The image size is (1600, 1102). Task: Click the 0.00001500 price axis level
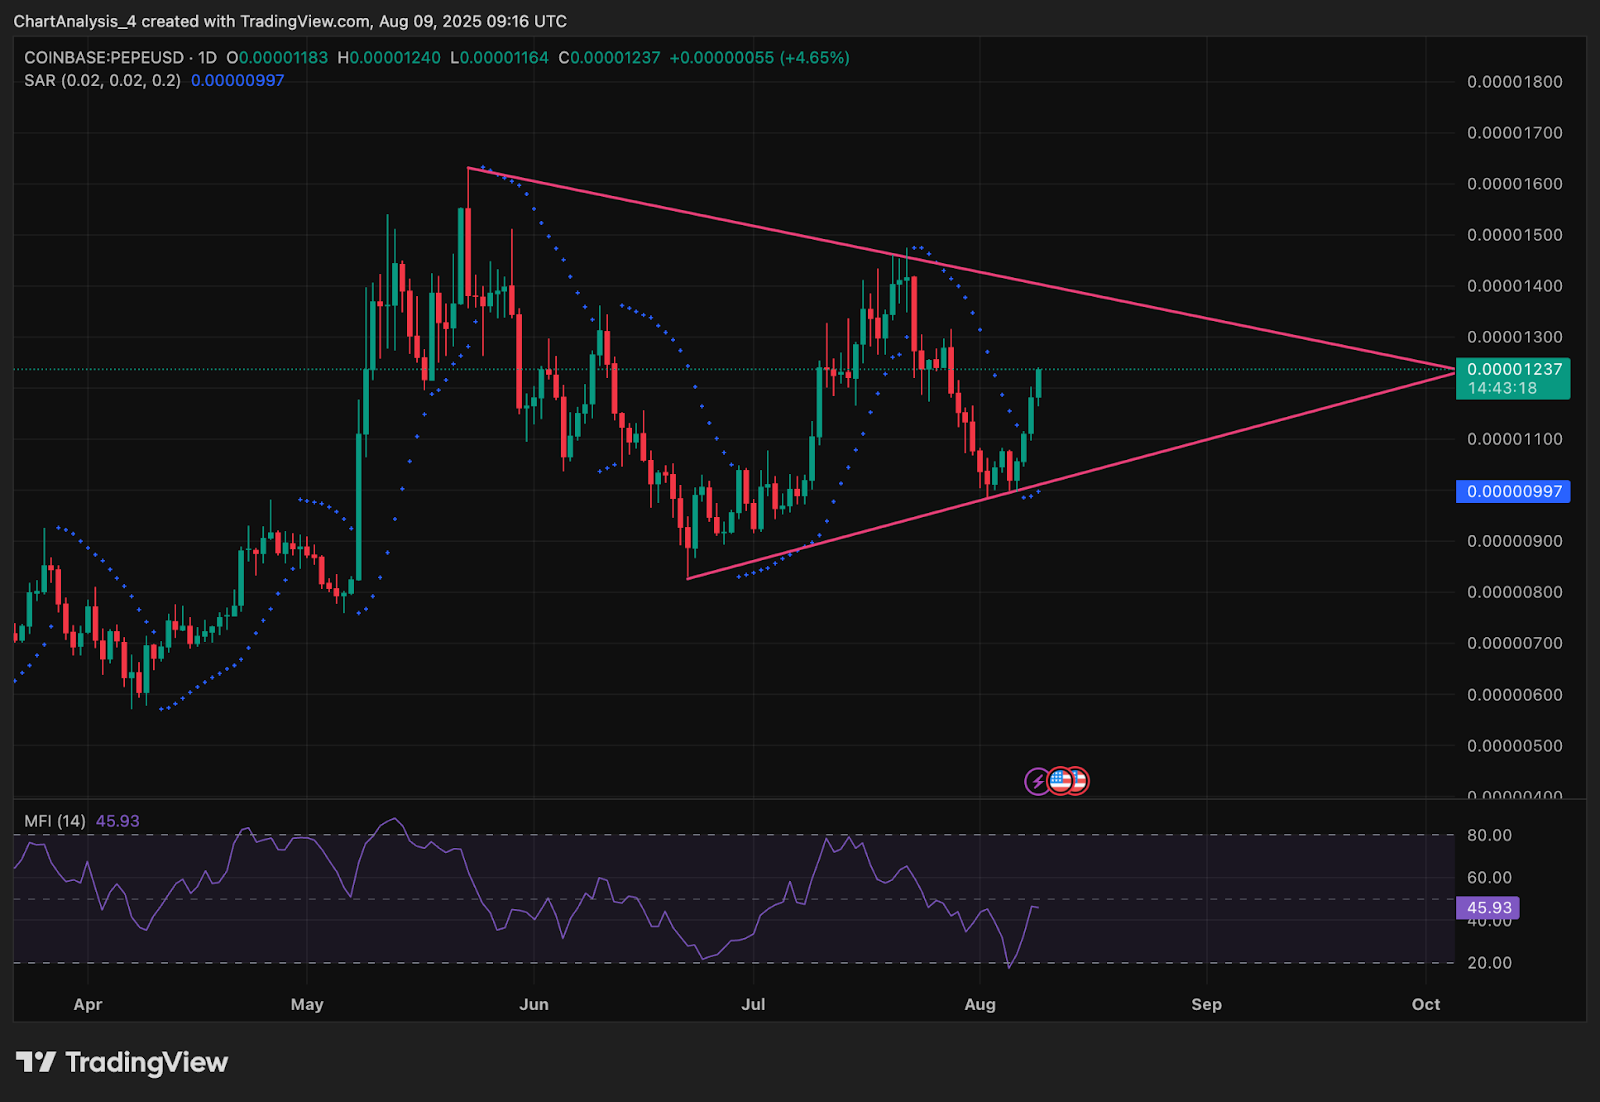coord(1514,235)
